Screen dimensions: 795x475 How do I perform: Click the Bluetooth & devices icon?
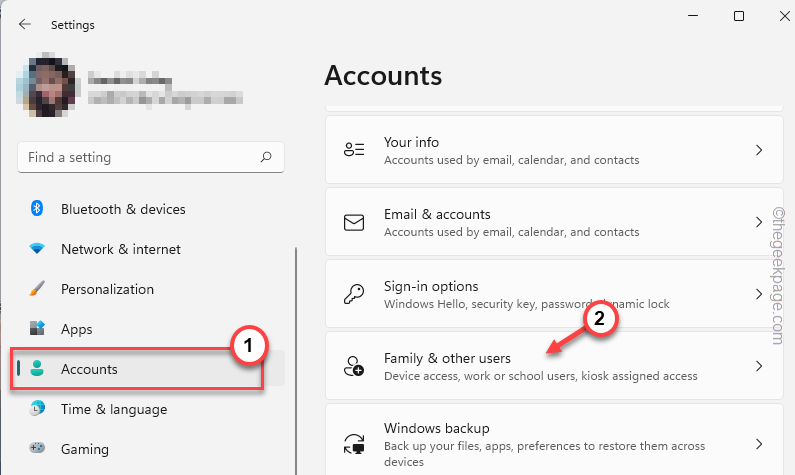[37, 209]
